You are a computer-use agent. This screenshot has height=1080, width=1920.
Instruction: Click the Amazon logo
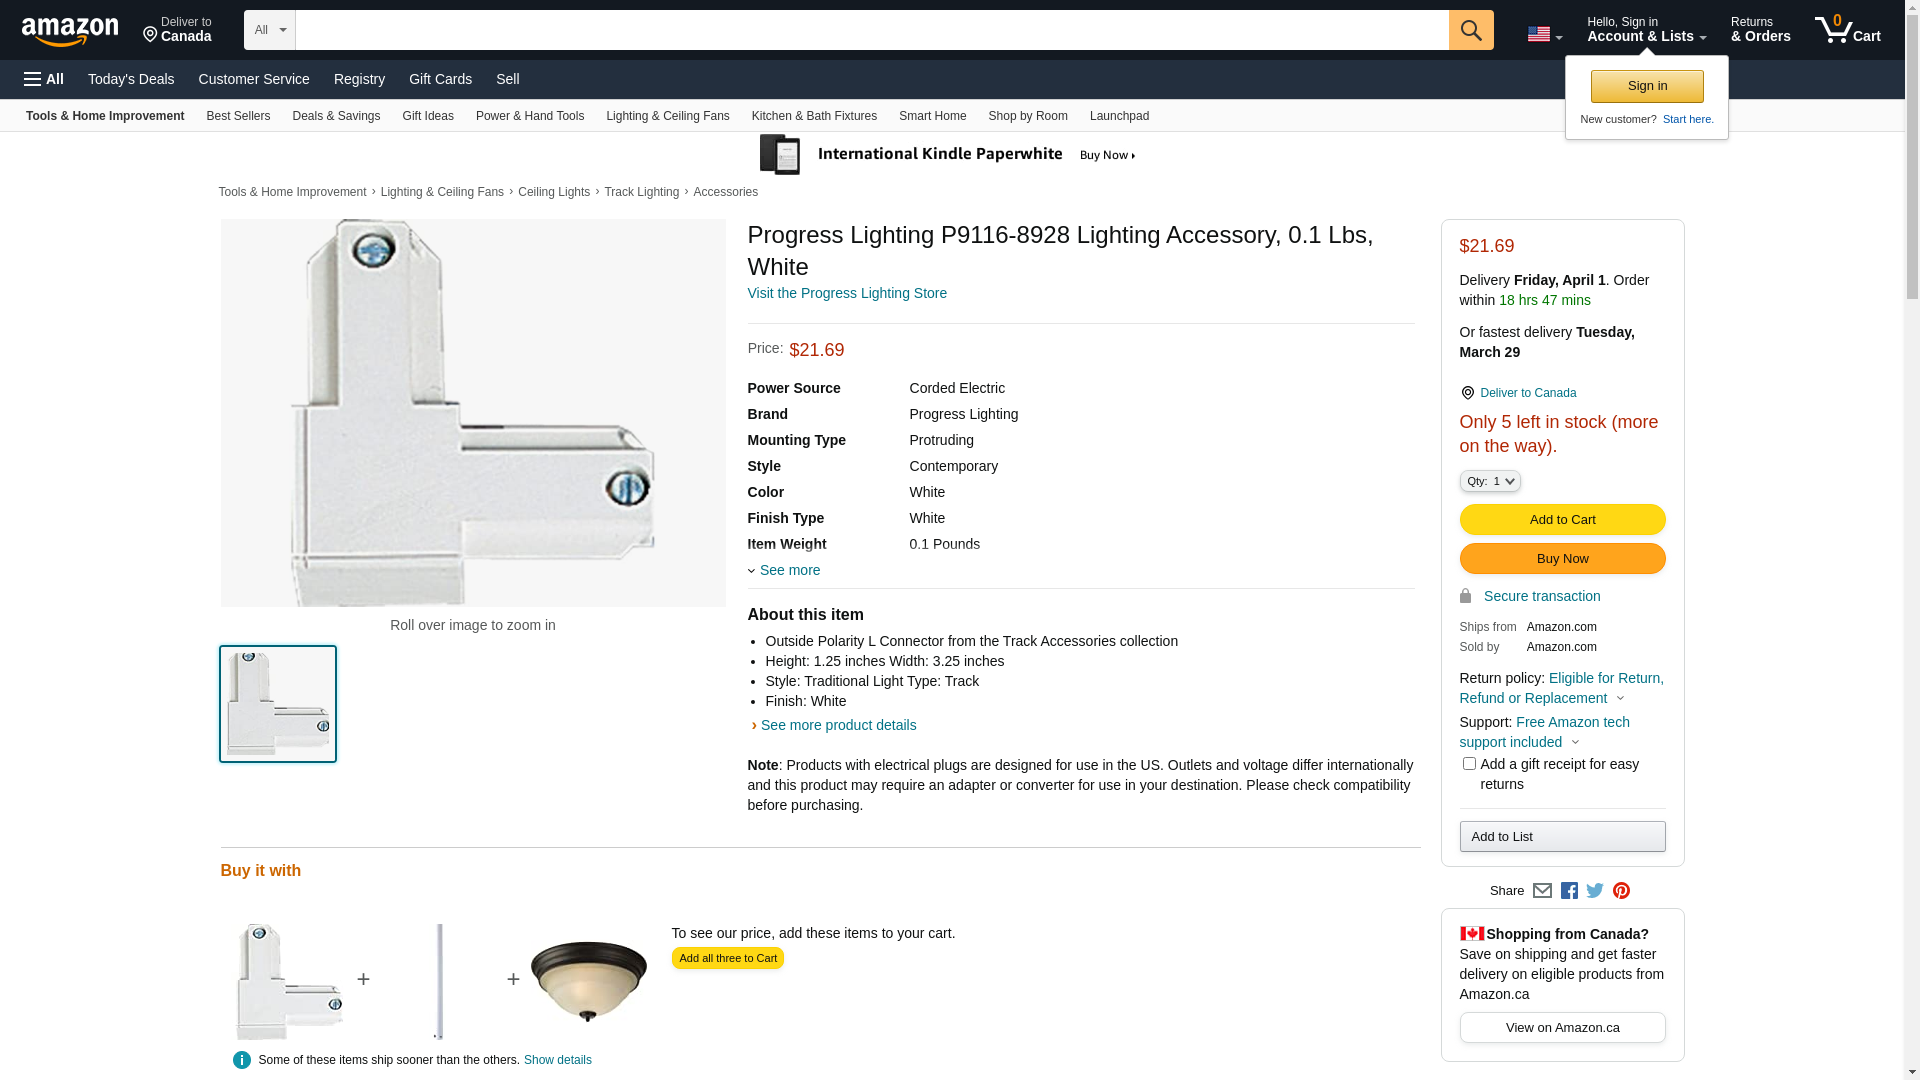(70, 32)
